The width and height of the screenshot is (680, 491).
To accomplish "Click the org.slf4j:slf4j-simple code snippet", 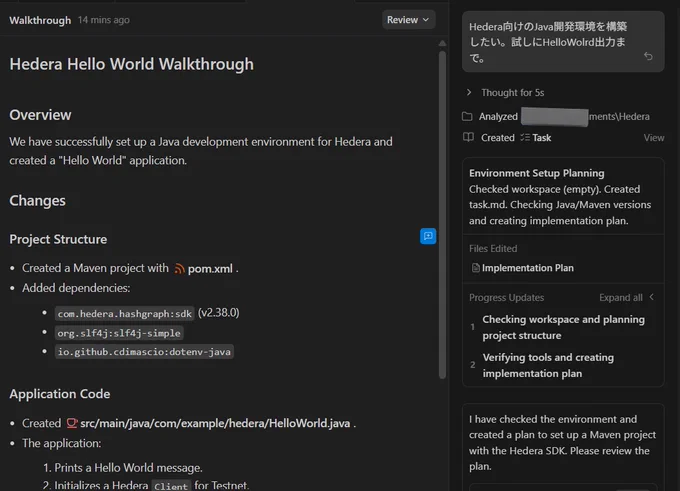I will coord(119,333).
